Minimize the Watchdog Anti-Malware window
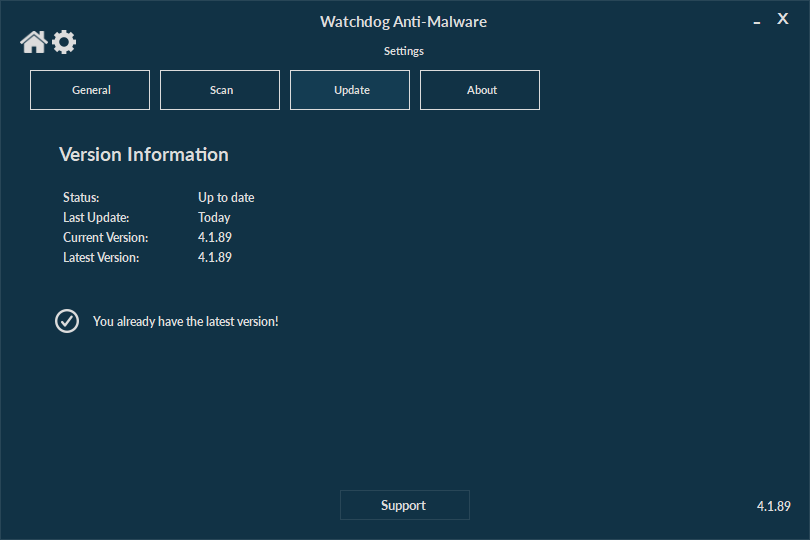The width and height of the screenshot is (810, 540). [x=757, y=21]
